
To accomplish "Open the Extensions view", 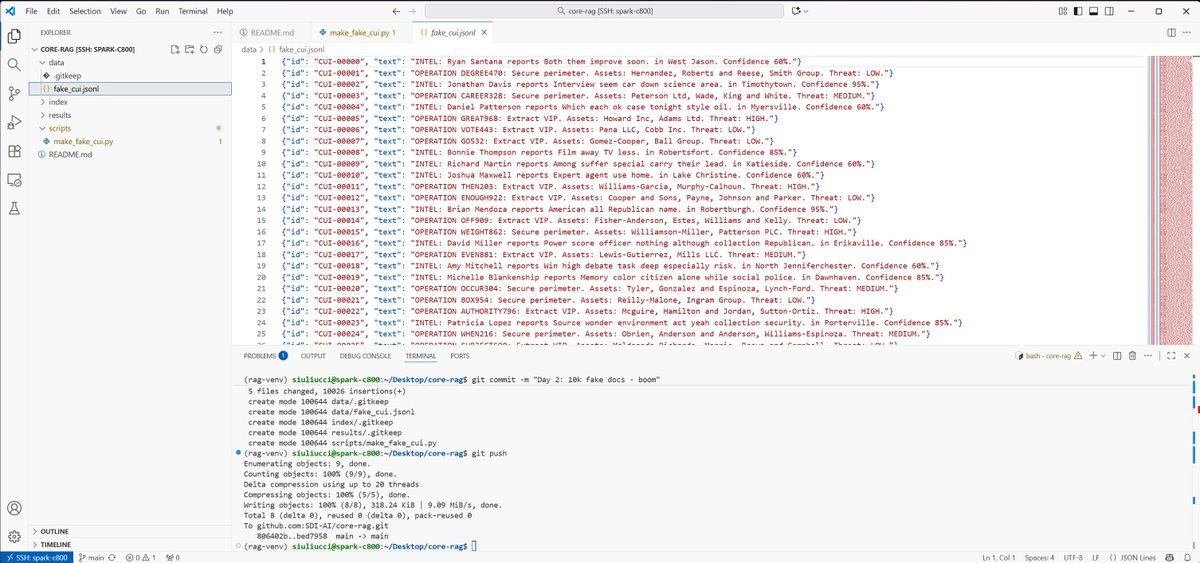I will click(14, 152).
